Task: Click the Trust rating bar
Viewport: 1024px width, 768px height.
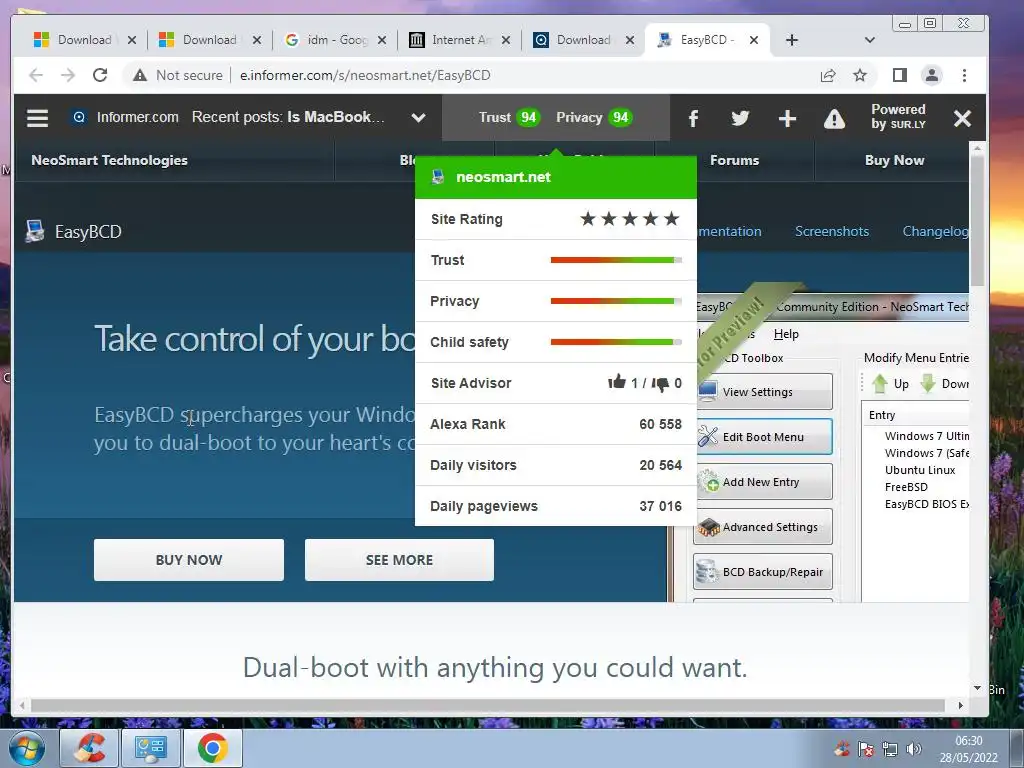Action: point(616,260)
